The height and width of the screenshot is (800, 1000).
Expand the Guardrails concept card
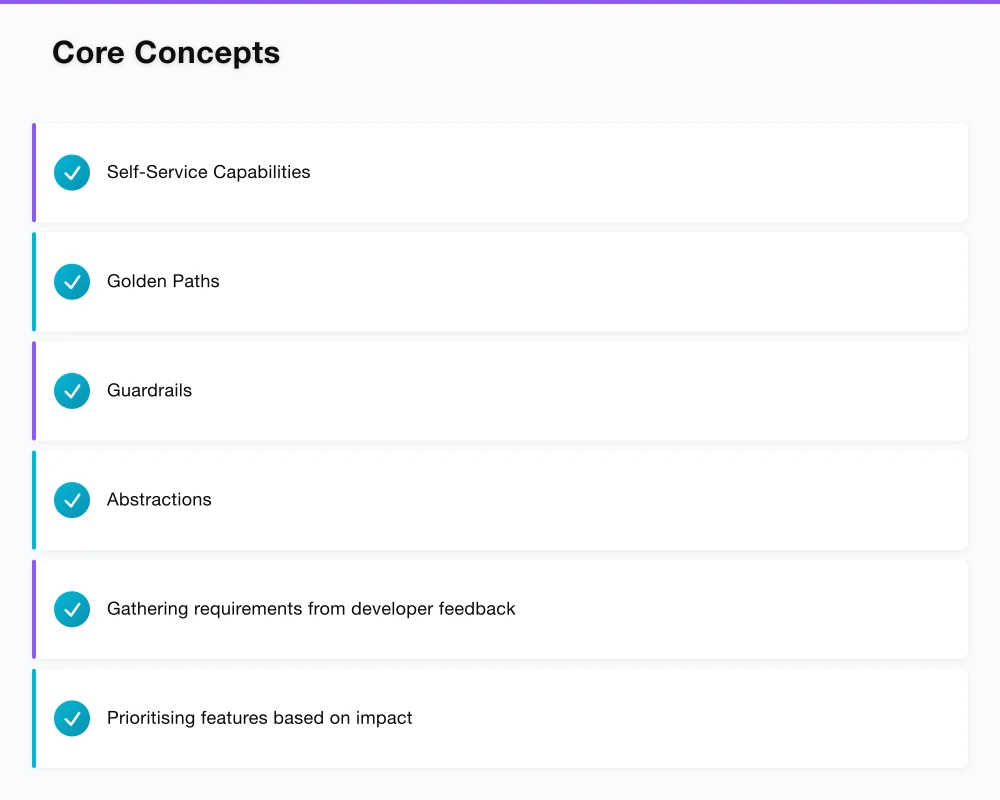[500, 391]
